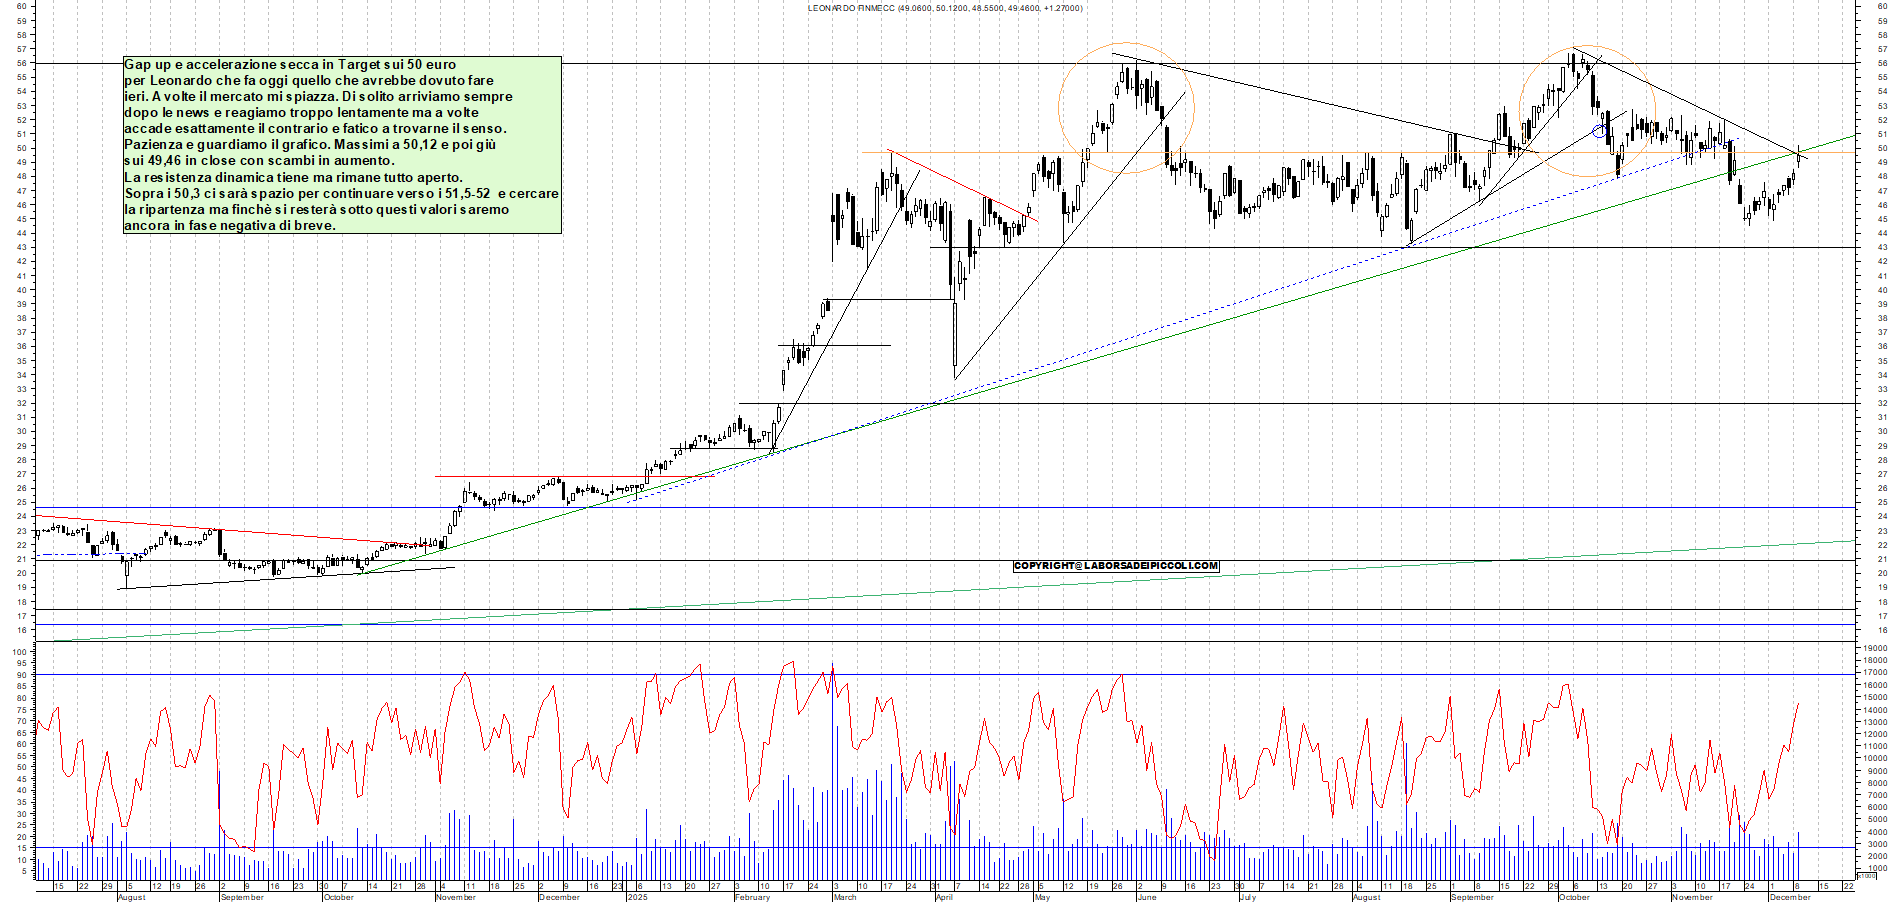
Task: Click the x1000 volume scale label
Action: tap(1866, 876)
